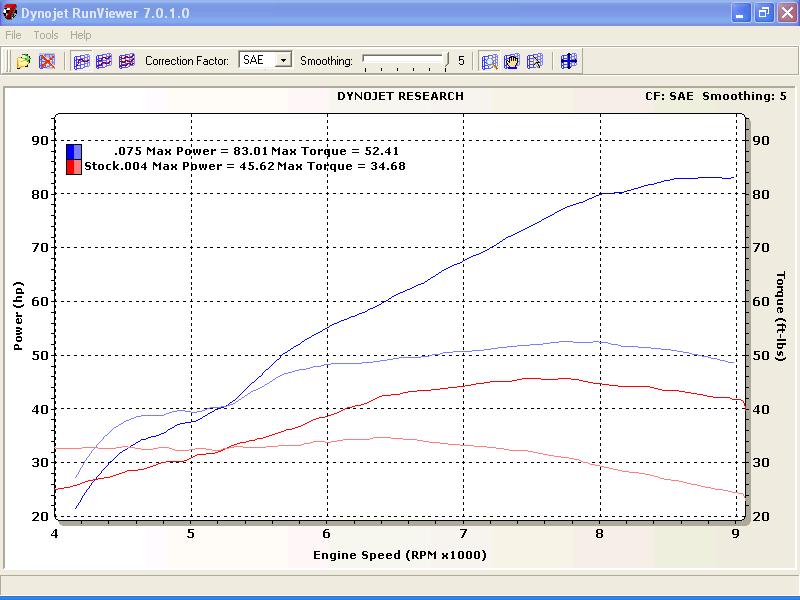Activate the hand pan graph tool

[512, 61]
